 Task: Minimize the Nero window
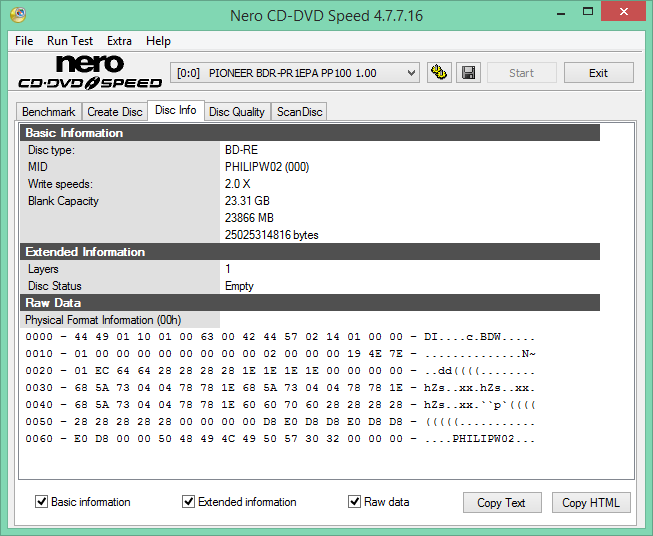pos(561,12)
